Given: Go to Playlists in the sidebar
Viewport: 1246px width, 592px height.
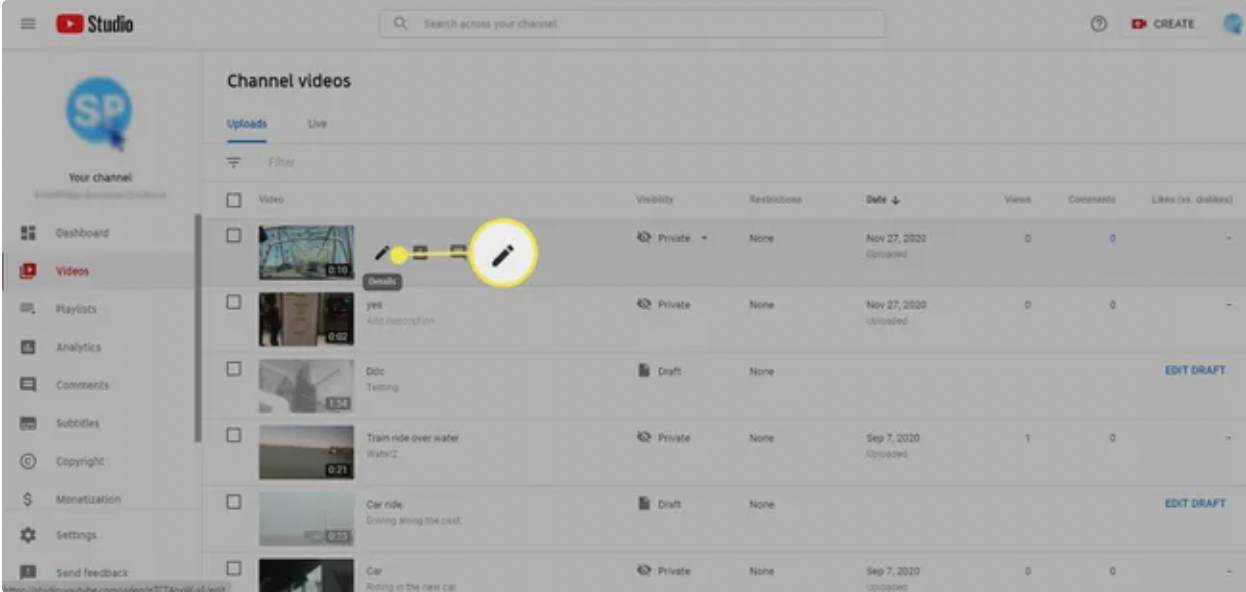Looking at the screenshot, I should (77, 309).
